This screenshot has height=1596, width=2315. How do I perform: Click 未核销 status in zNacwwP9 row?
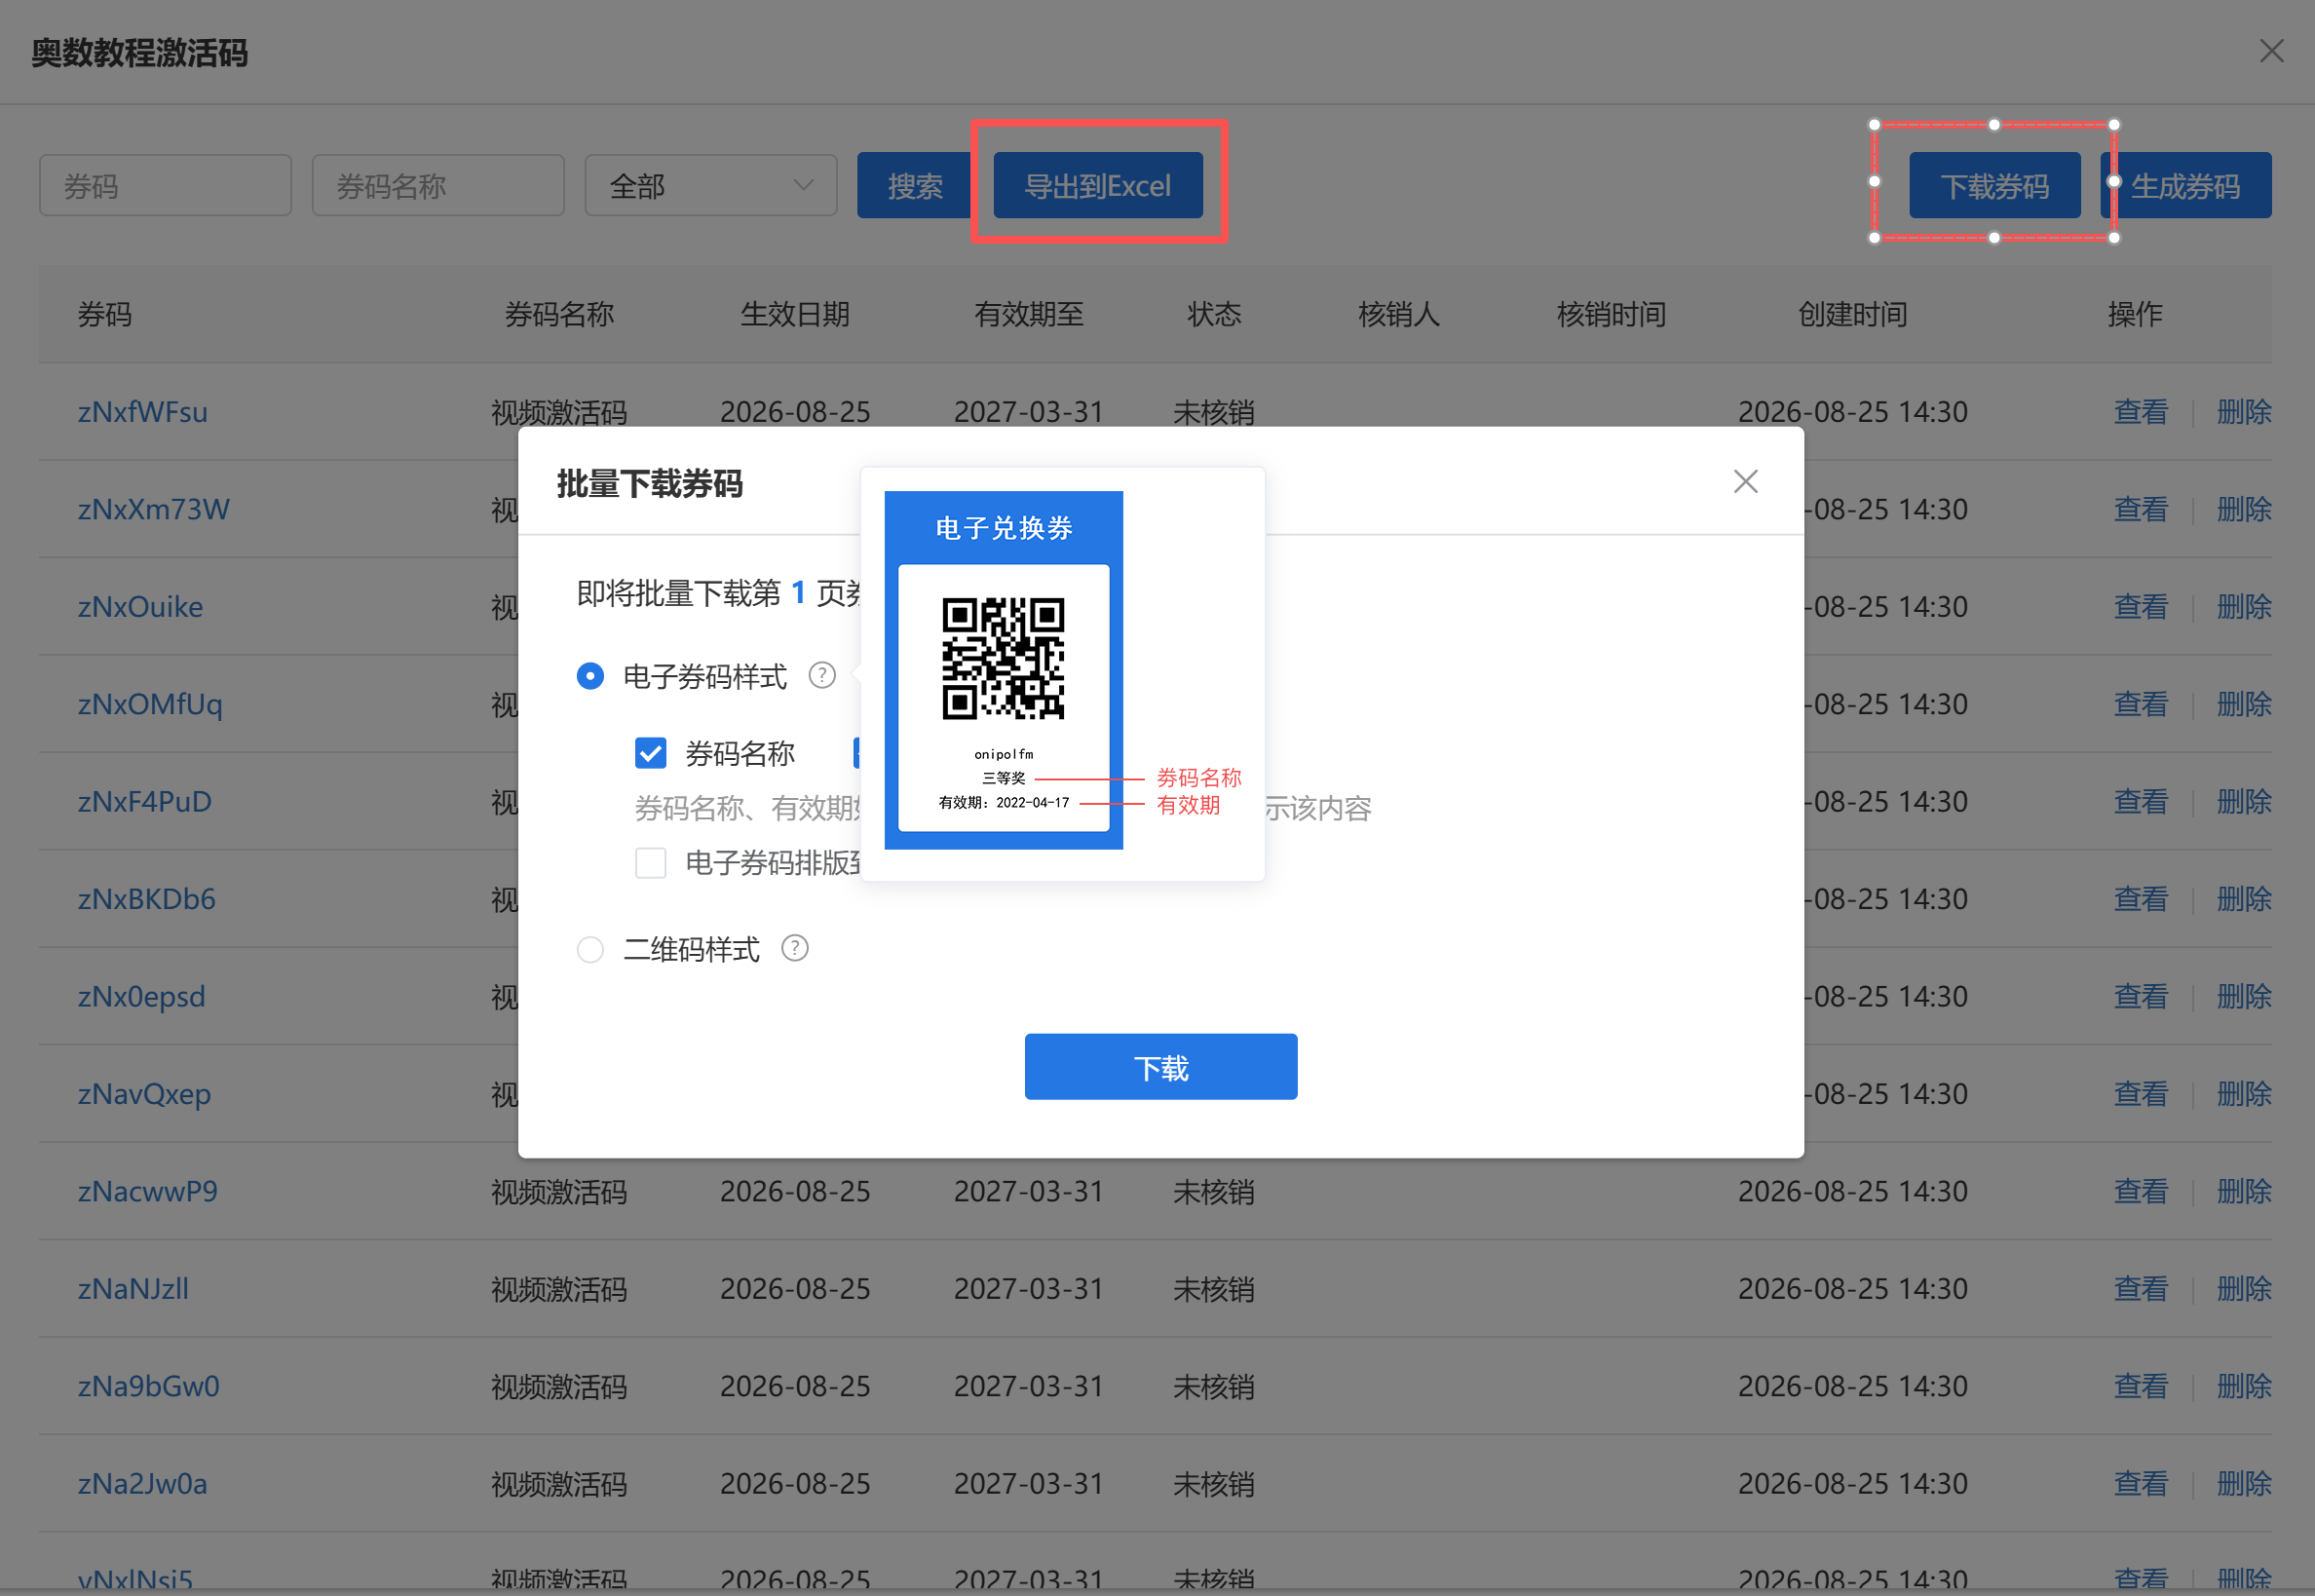point(1213,1192)
